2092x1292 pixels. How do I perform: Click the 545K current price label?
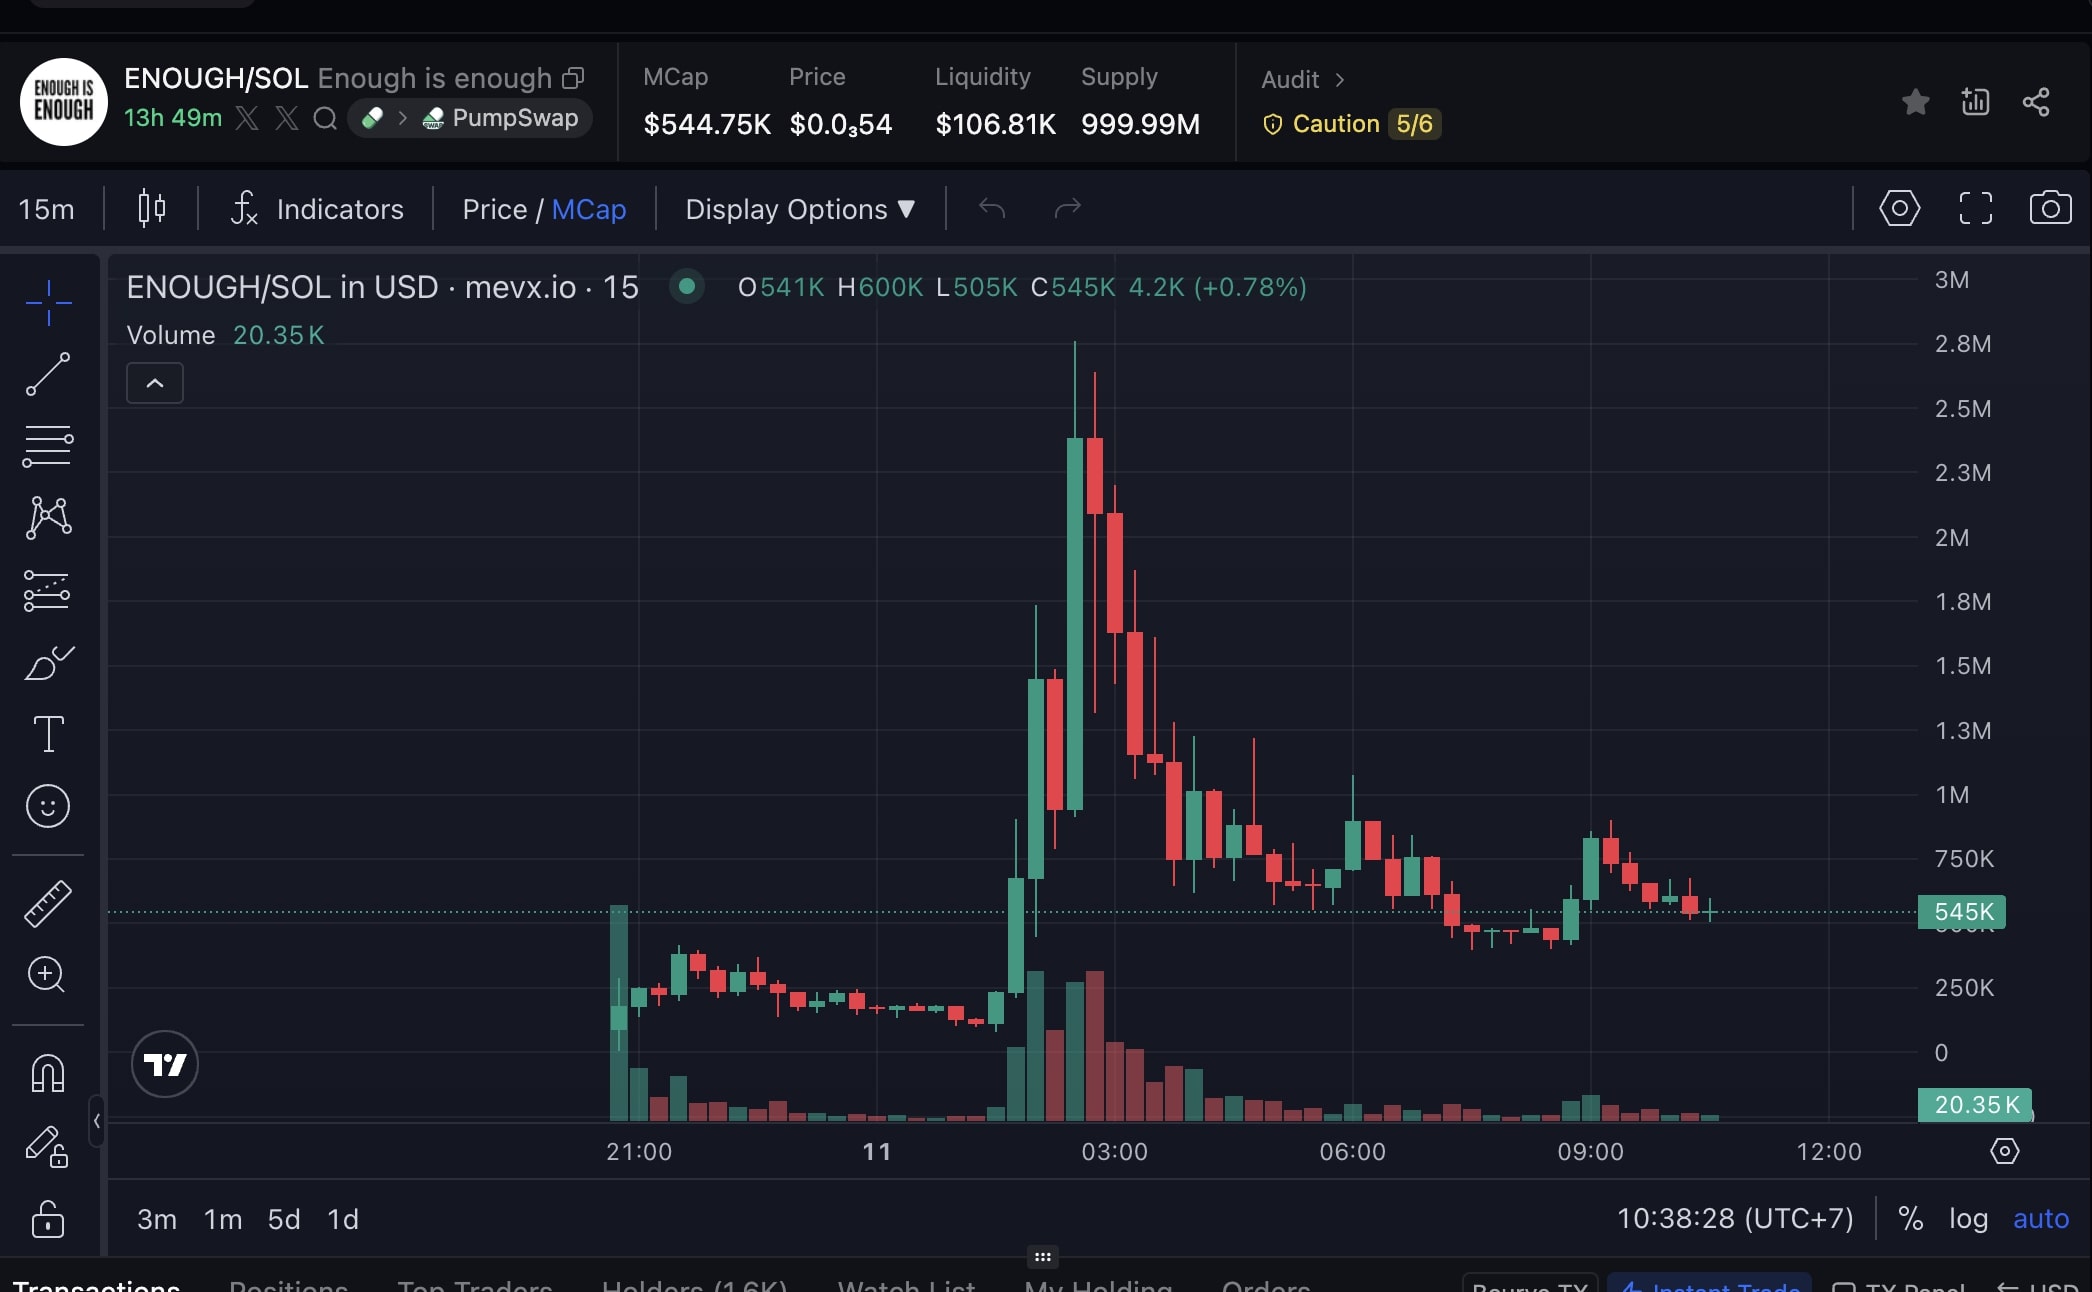[x=1962, y=912]
